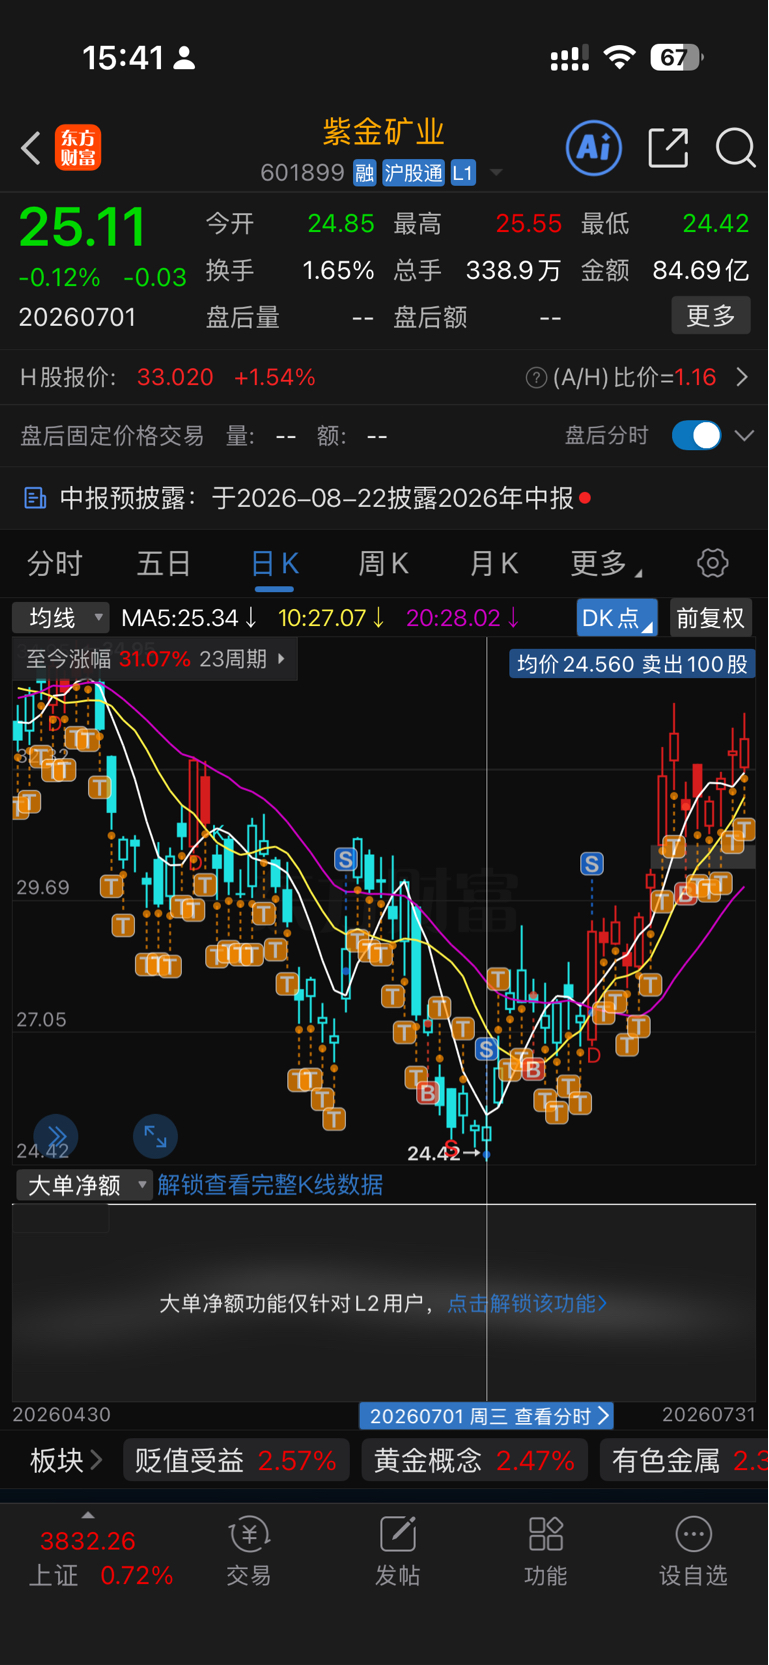Open chart settings gear icon

(x=713, y=563)
